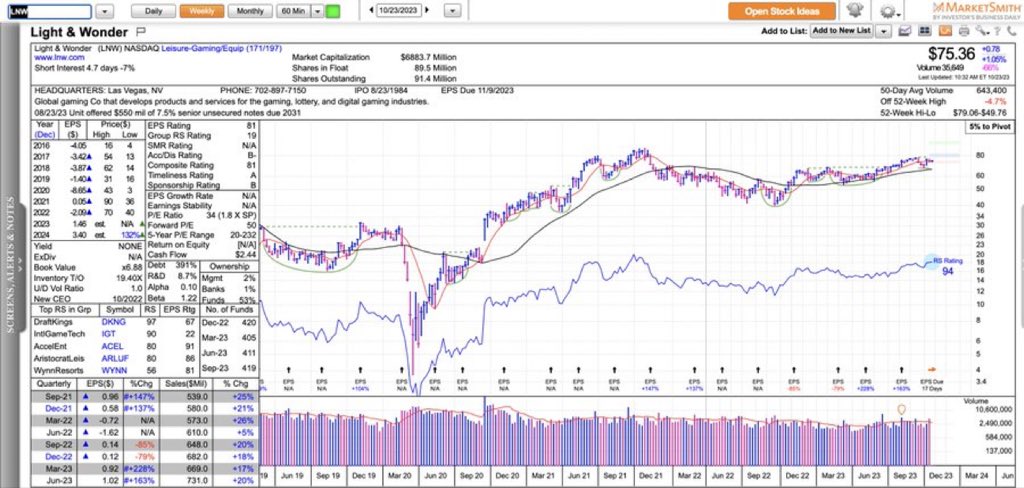Click the previous date arrow

(370, 10)
